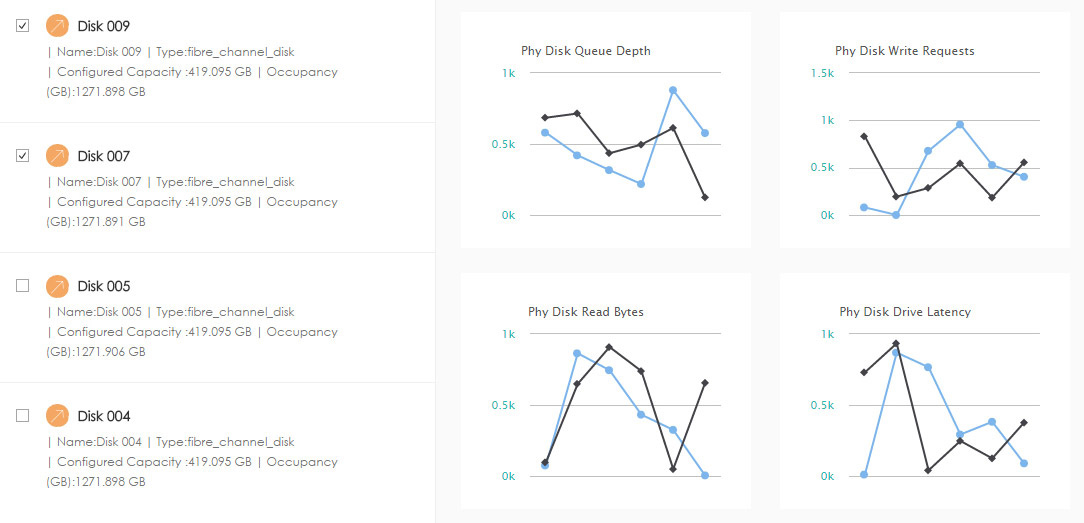Open the Disk 007 title link
The width and height of the screenshot is (1084, 523).
click(104, 156)
